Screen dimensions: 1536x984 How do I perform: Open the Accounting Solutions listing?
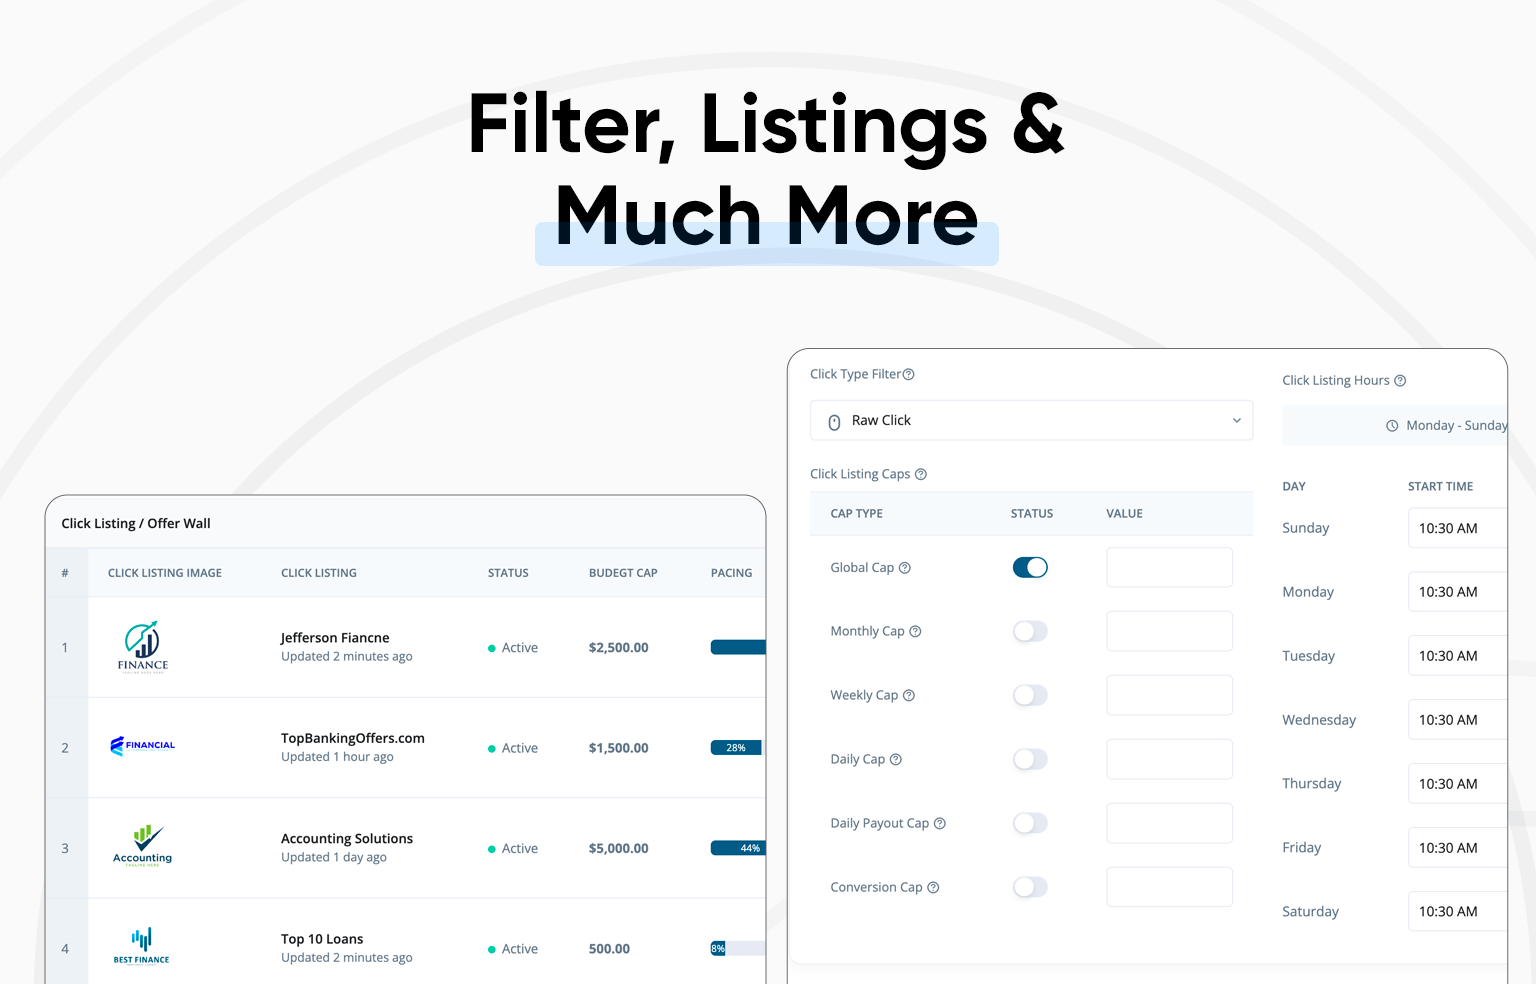click(x=347, y=839)
